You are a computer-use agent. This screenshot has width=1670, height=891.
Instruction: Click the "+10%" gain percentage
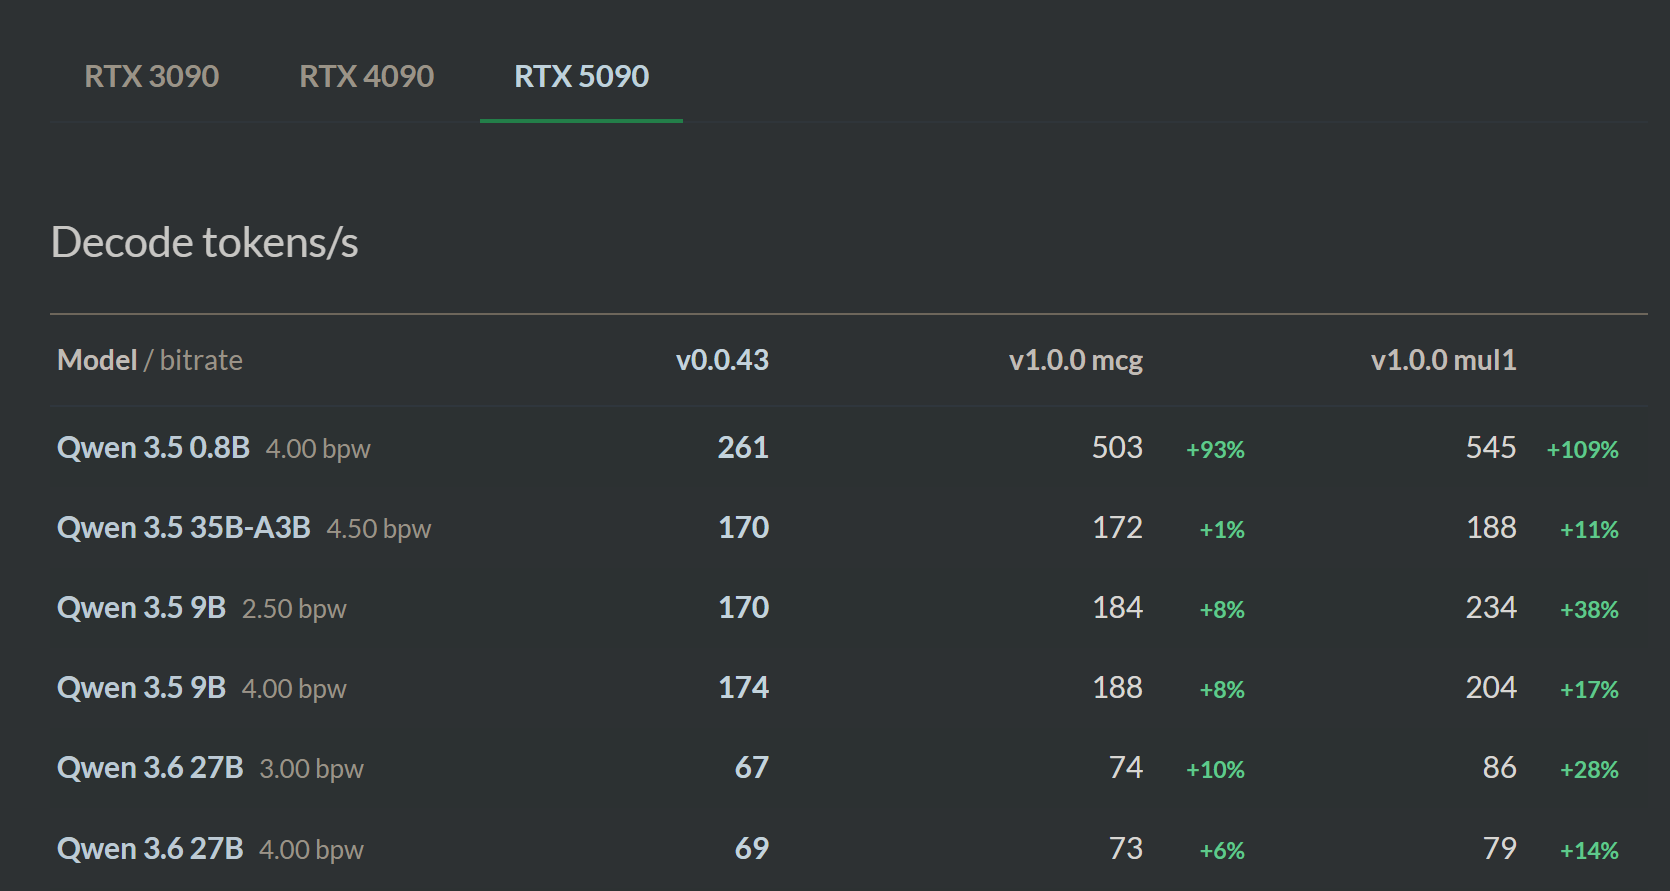pos(1215,770)
